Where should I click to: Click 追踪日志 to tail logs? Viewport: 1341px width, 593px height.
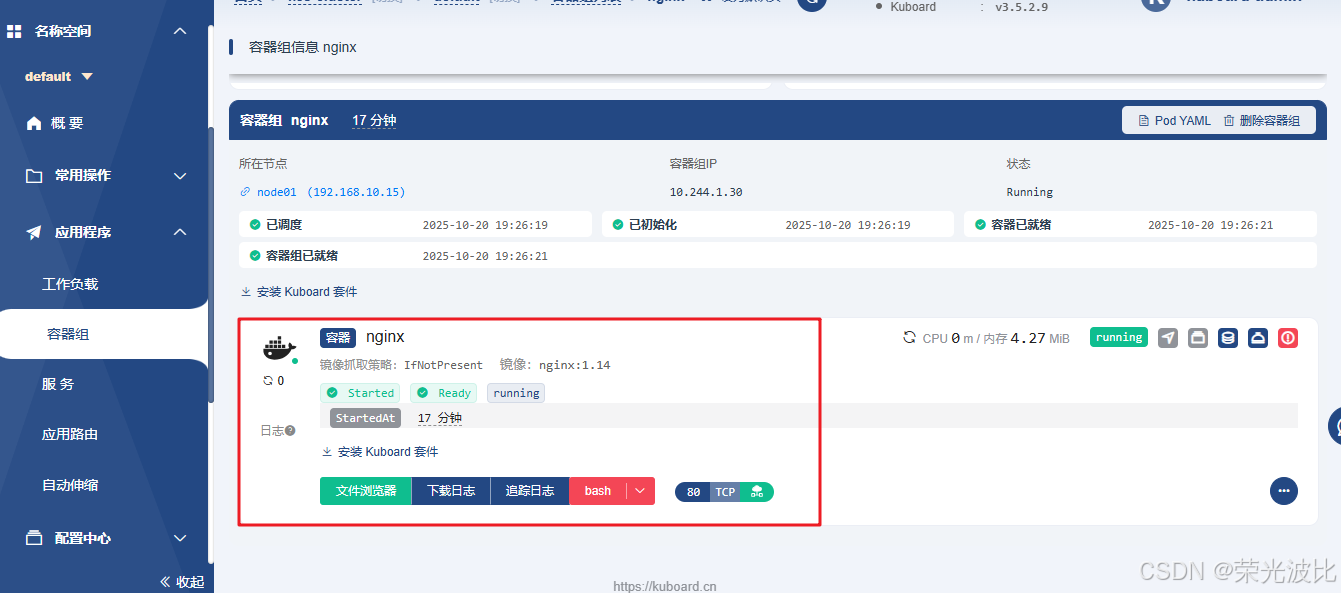pos(530,491)
